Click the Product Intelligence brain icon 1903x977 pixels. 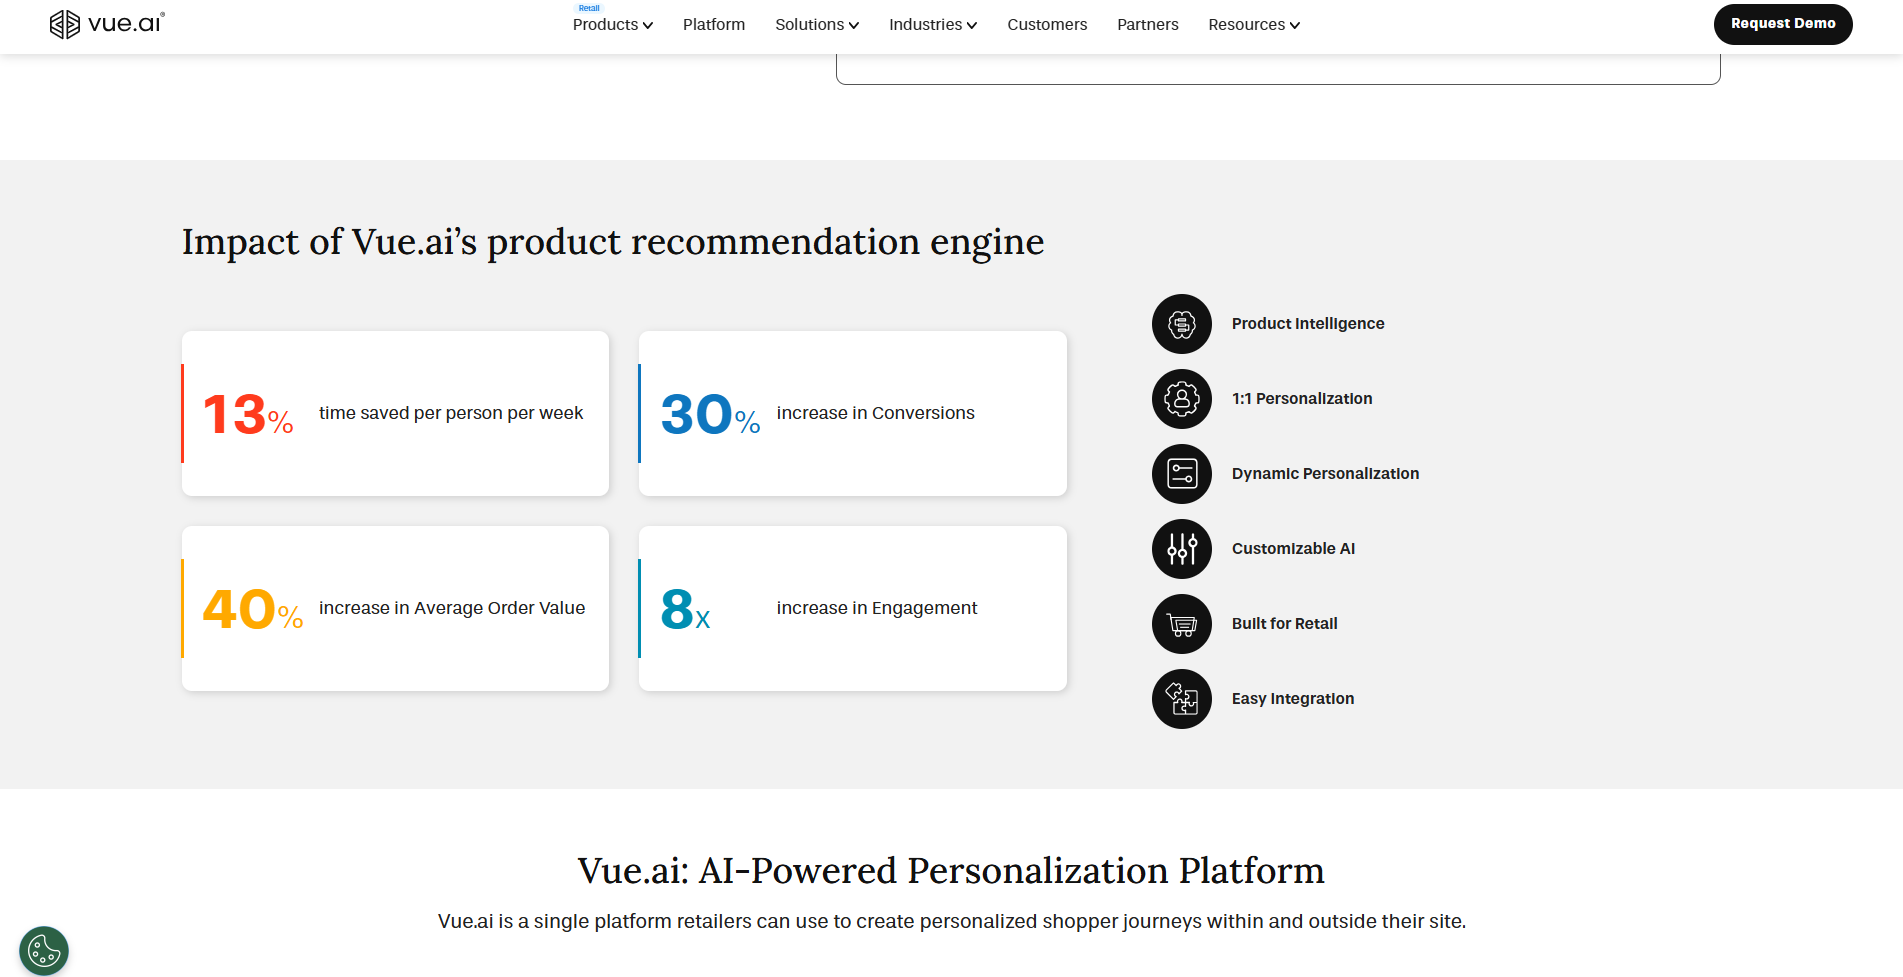pyautogui.click(x=1181, y=324)
